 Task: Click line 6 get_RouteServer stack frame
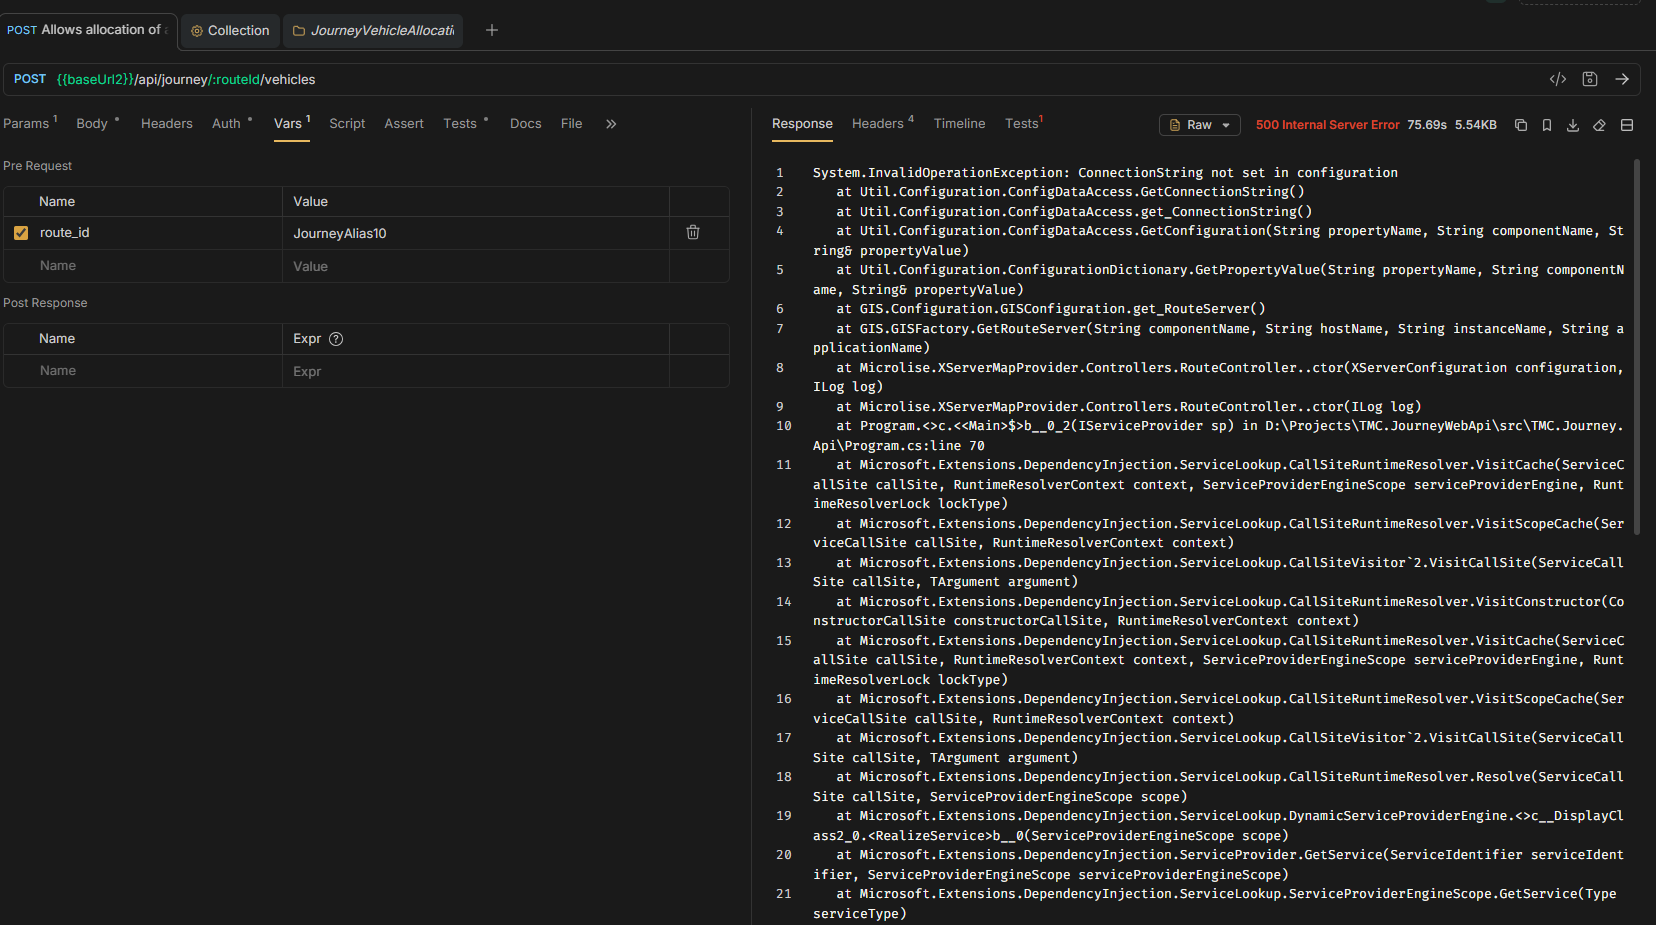(x=1051, y=309)
